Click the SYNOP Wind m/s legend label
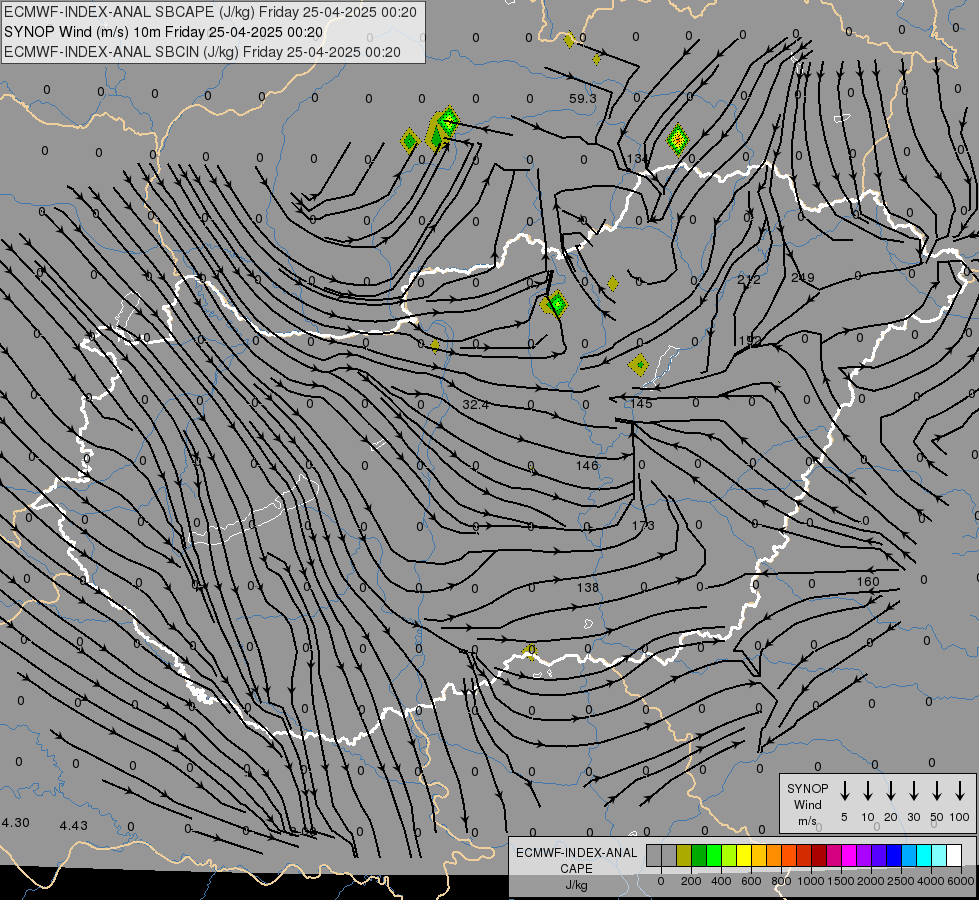 [807, 804]
